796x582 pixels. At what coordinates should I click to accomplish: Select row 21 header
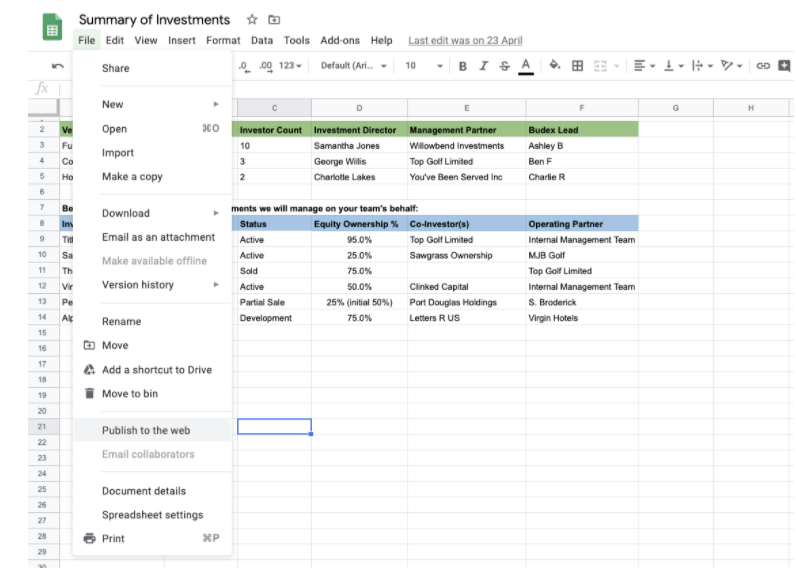[43, 427]
